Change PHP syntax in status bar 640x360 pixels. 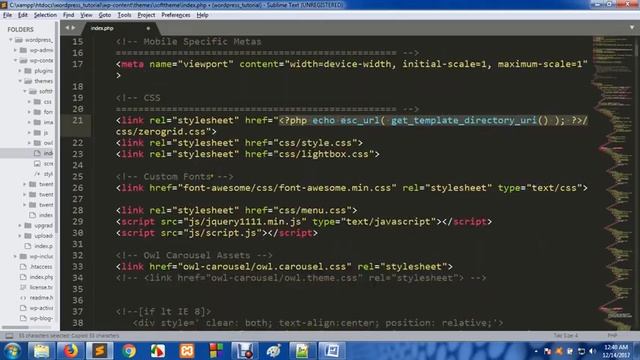tap(612, 336)
